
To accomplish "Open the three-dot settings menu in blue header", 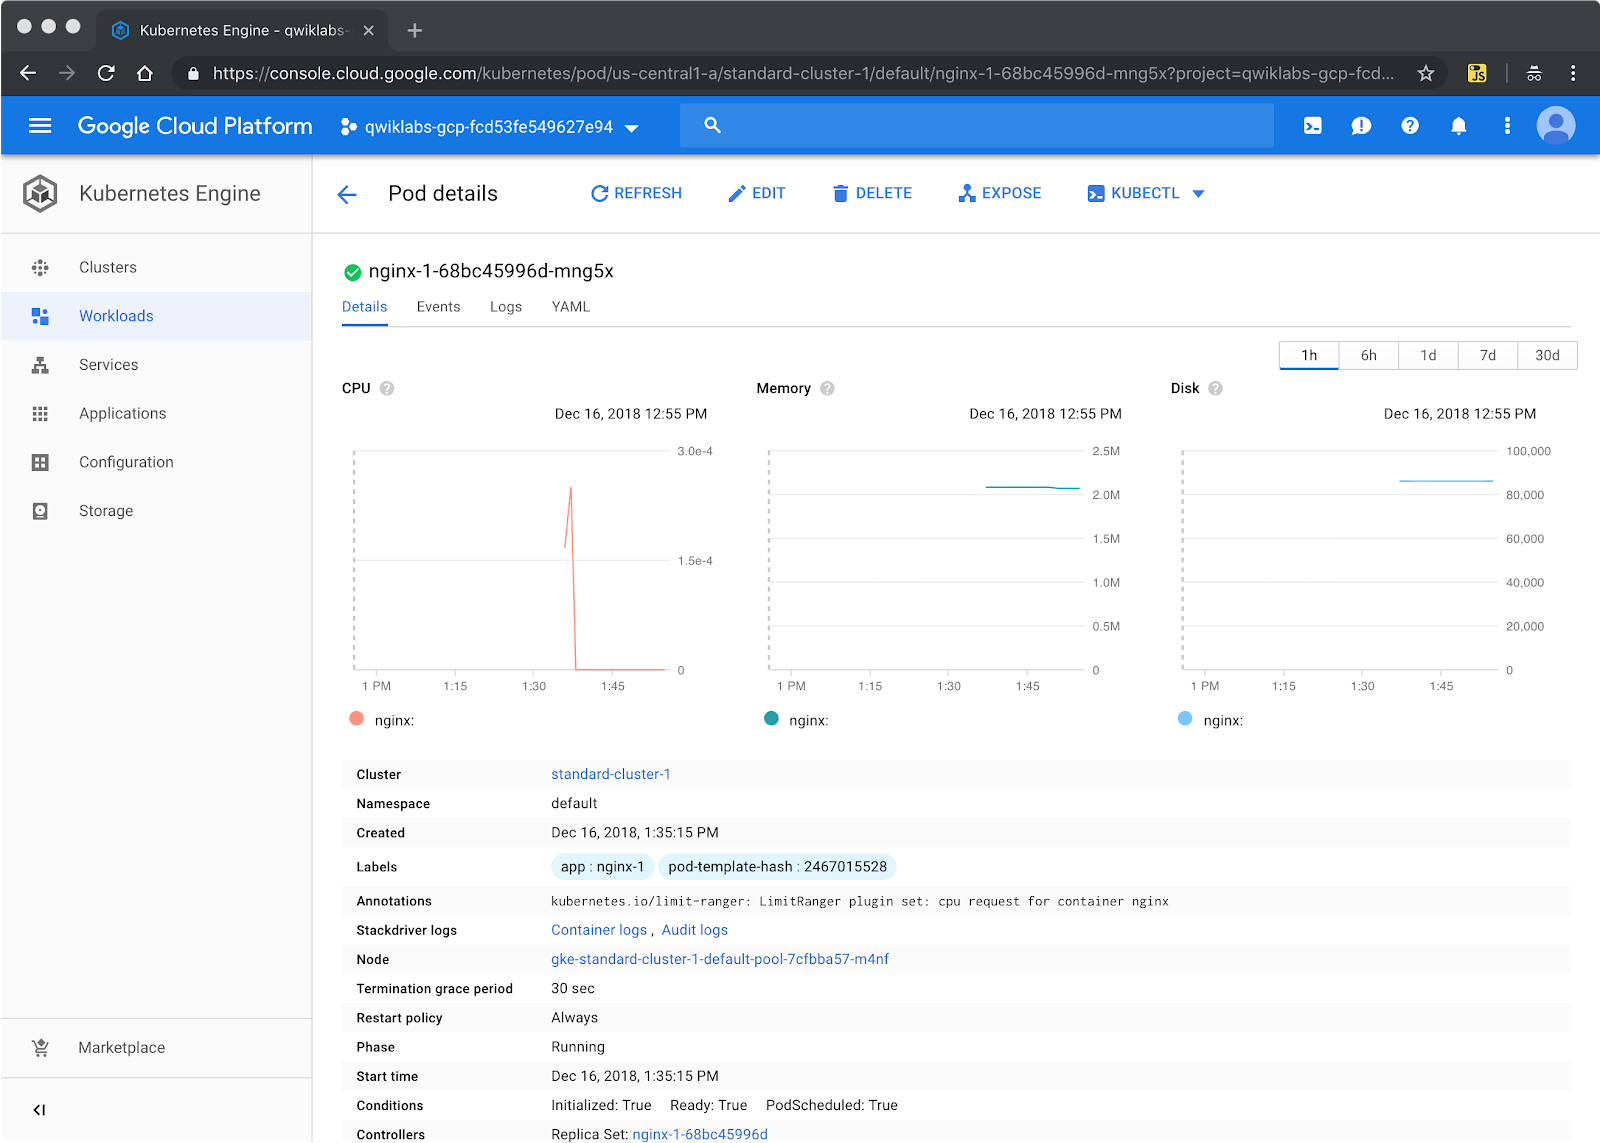I will pos(1507,126).
